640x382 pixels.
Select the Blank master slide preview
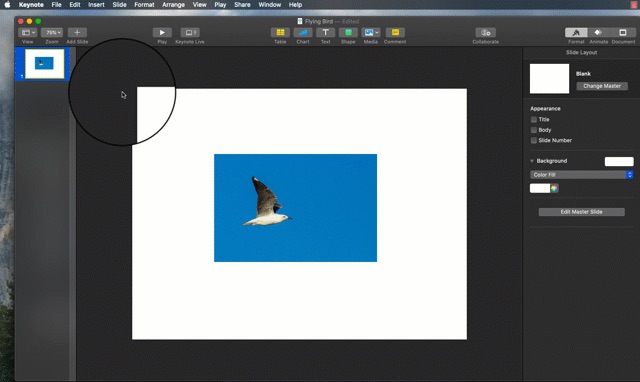tap(549, 79)
